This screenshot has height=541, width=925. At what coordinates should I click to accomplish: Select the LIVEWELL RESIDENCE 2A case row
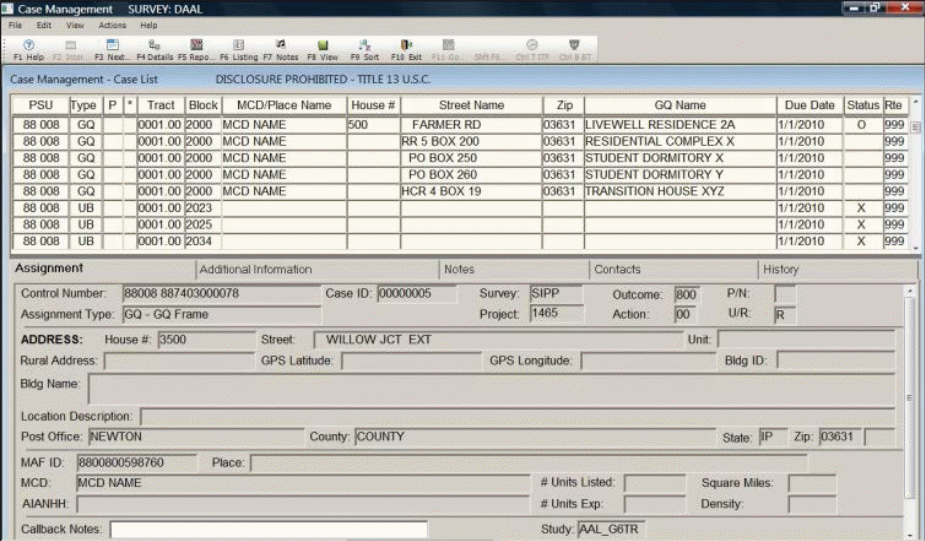click(x=660, y=125)
